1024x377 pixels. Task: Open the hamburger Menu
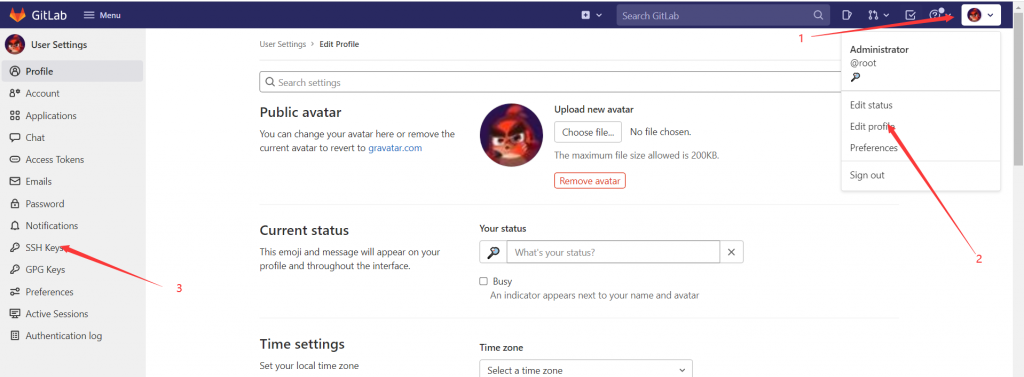click(x=102, y=15)
